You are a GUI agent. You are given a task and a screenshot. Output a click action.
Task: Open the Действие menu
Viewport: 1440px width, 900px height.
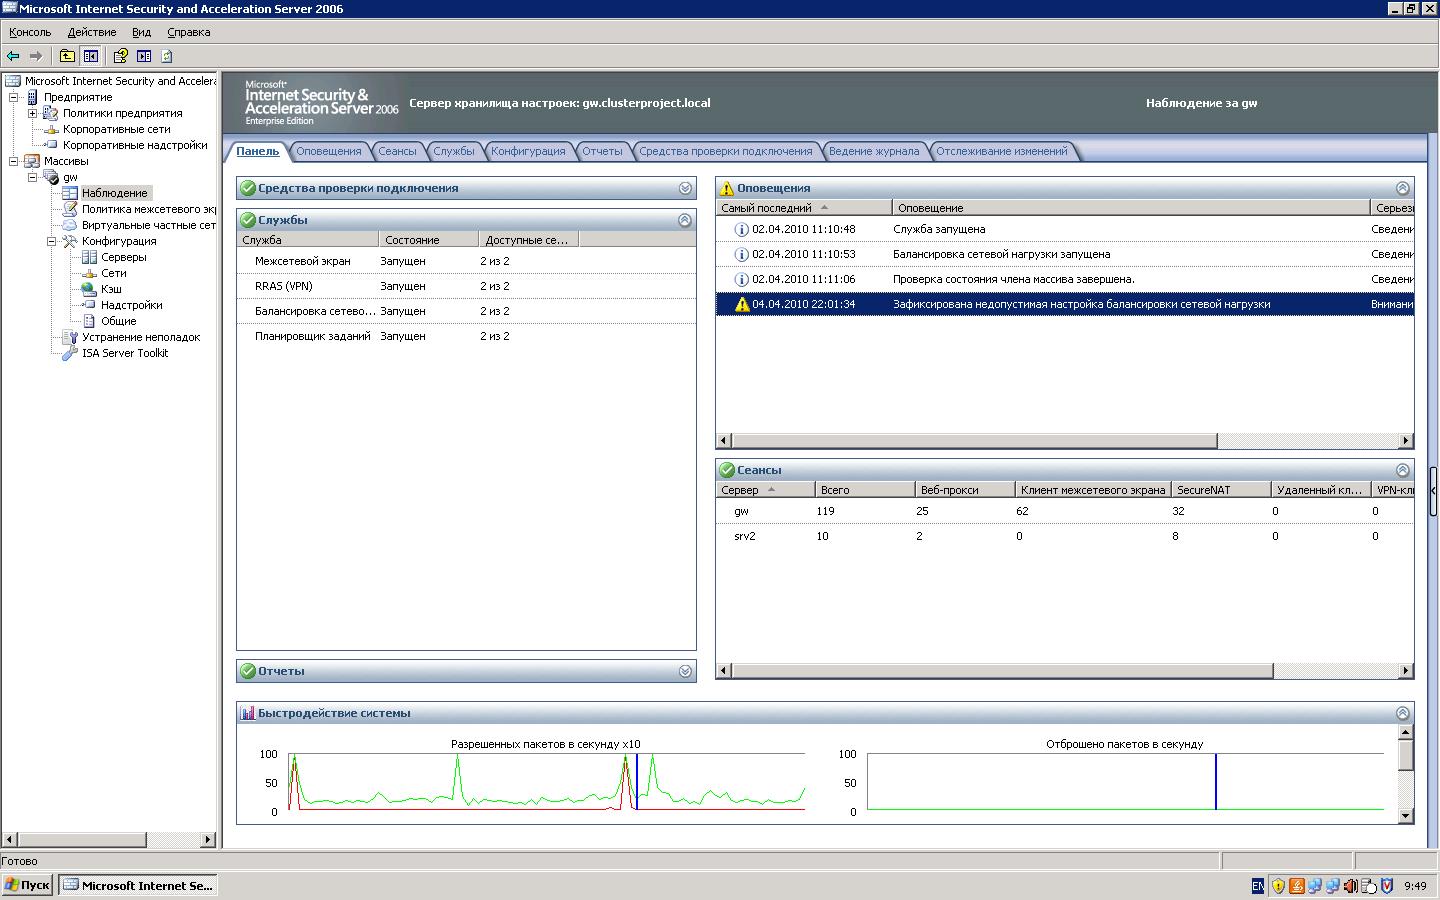point(91,32)
